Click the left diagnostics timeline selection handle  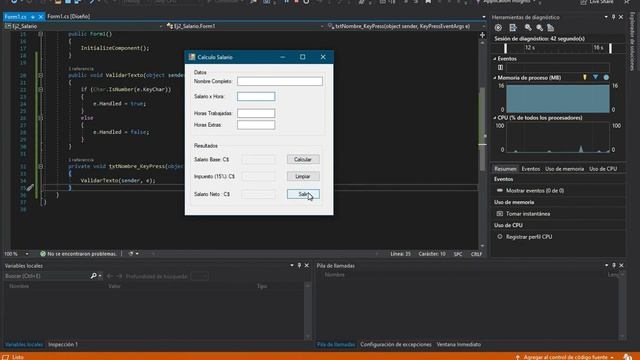[x=505, y=48]
